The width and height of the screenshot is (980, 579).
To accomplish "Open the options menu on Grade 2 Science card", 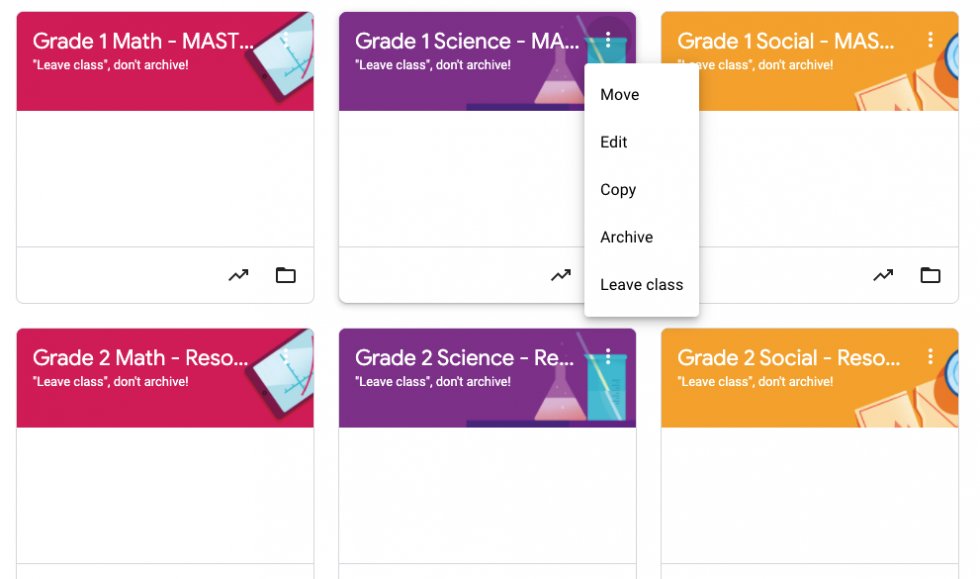I will pos(608,356).
